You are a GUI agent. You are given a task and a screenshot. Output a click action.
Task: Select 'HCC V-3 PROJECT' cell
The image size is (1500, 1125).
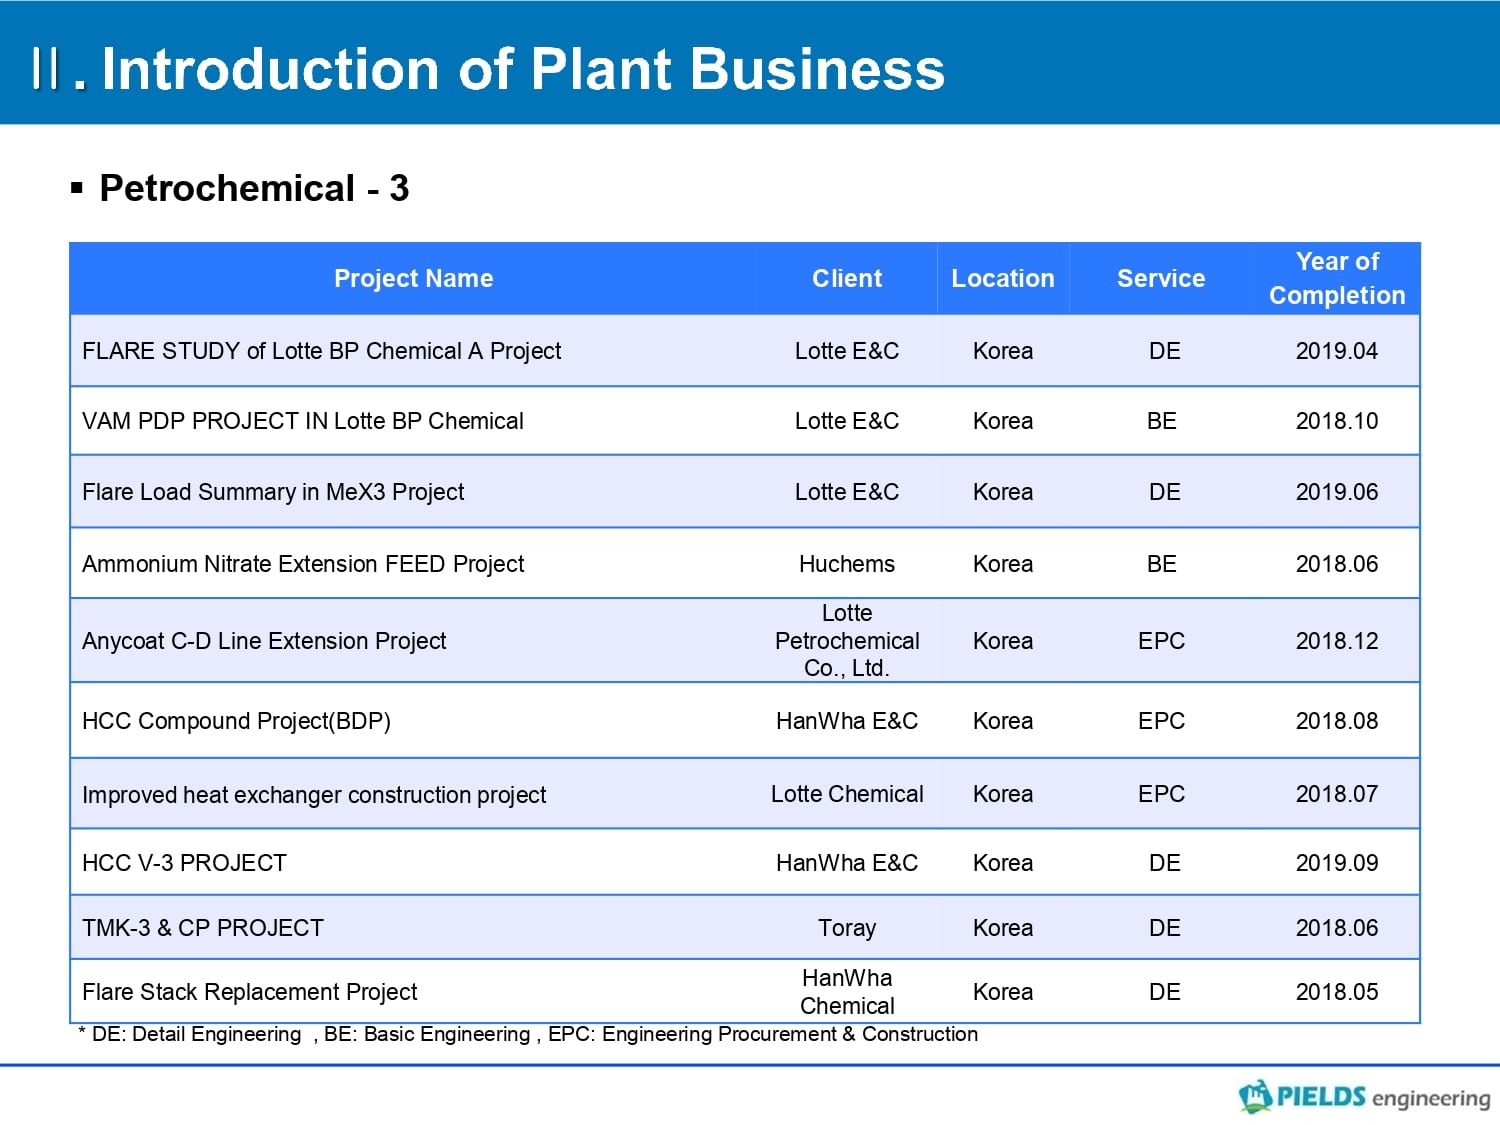[184, 863]
